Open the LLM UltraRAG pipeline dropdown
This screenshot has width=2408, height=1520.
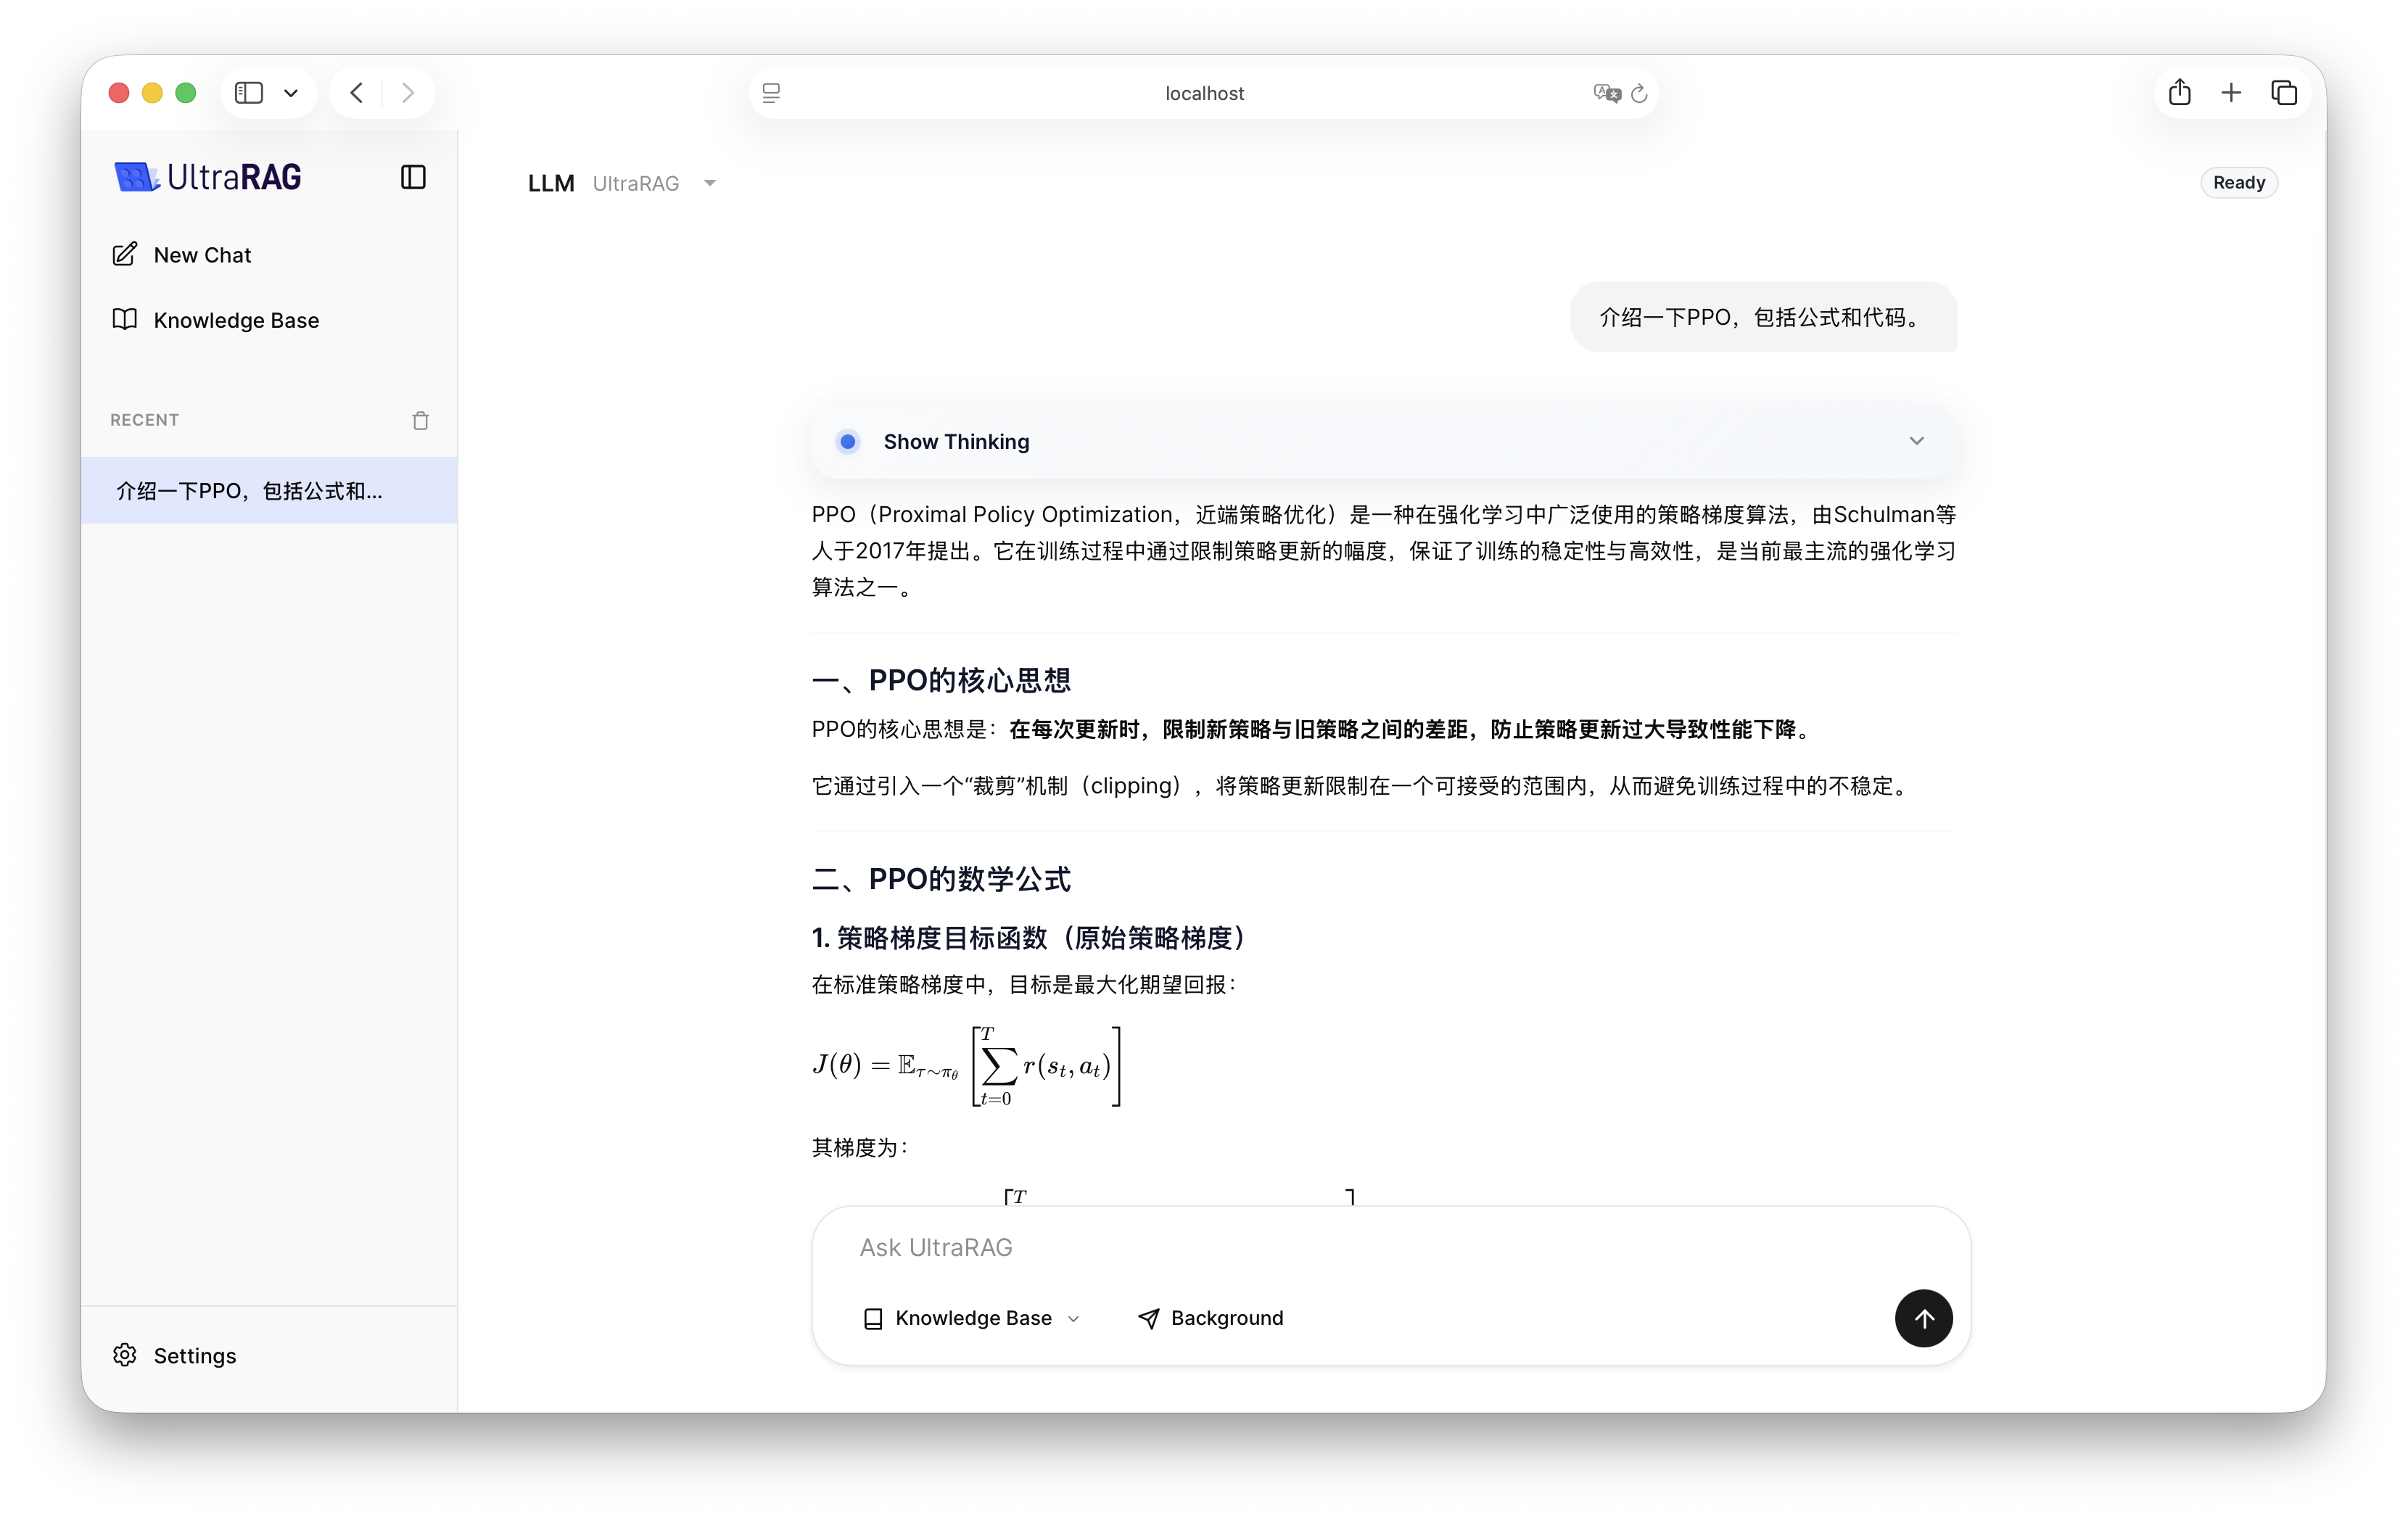point(709,183)
